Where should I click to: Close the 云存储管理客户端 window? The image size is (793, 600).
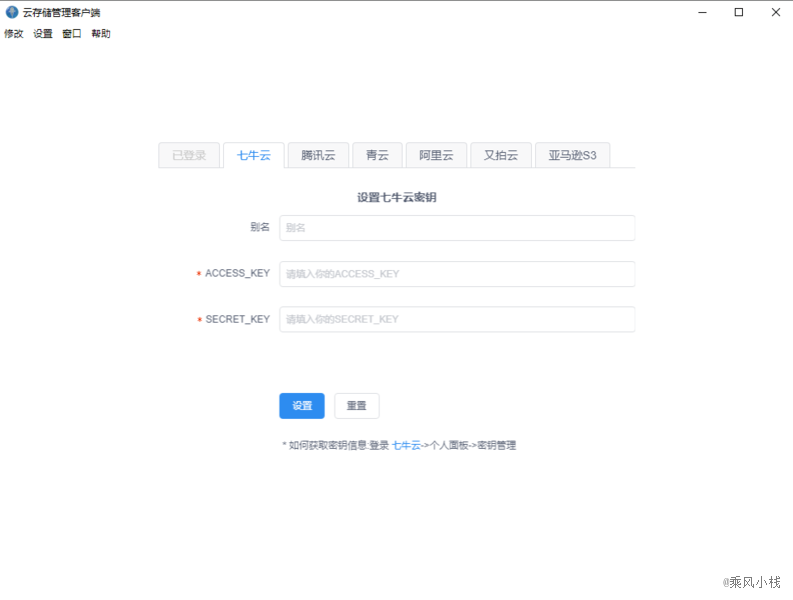[x=776, y=12]
